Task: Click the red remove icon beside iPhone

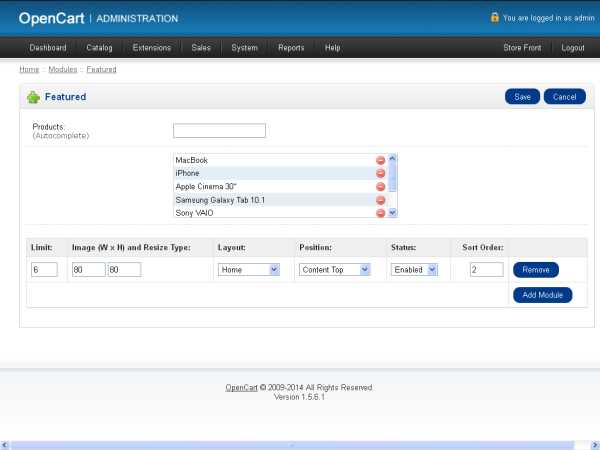Action: point(380,173)
